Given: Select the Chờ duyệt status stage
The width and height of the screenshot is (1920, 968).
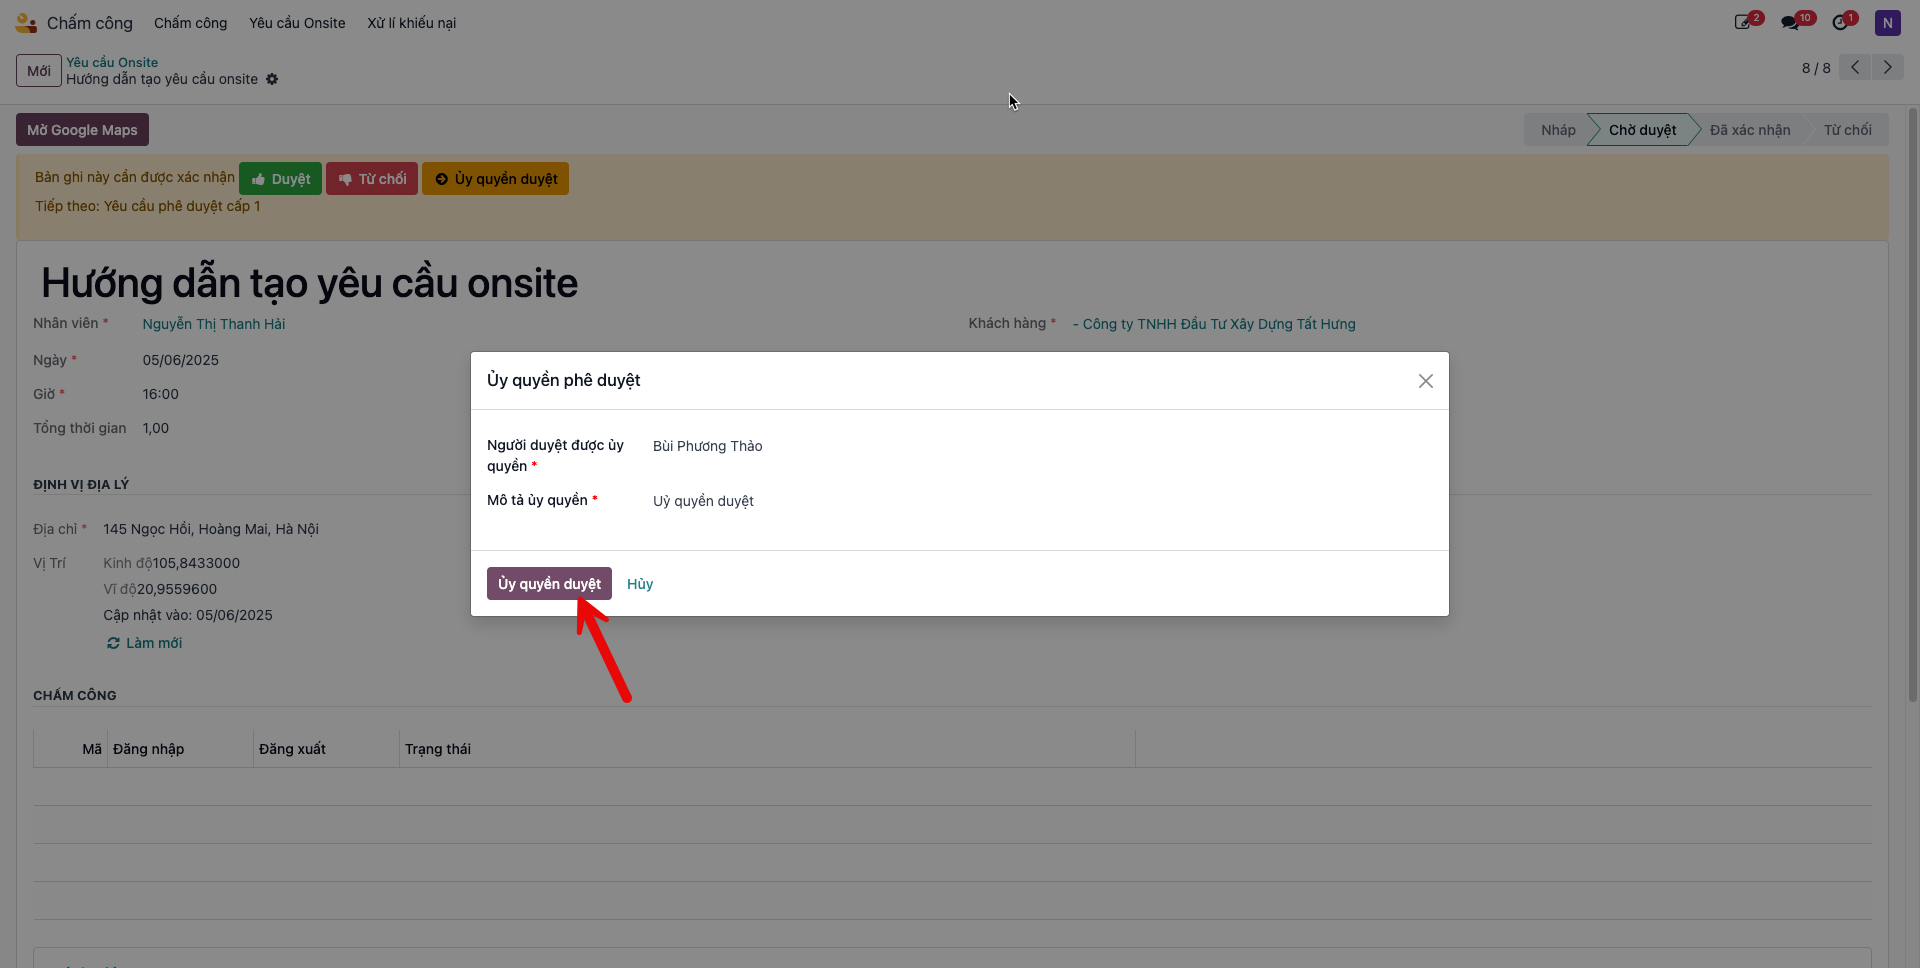Looking at the screenshot, I should 1642,130.
